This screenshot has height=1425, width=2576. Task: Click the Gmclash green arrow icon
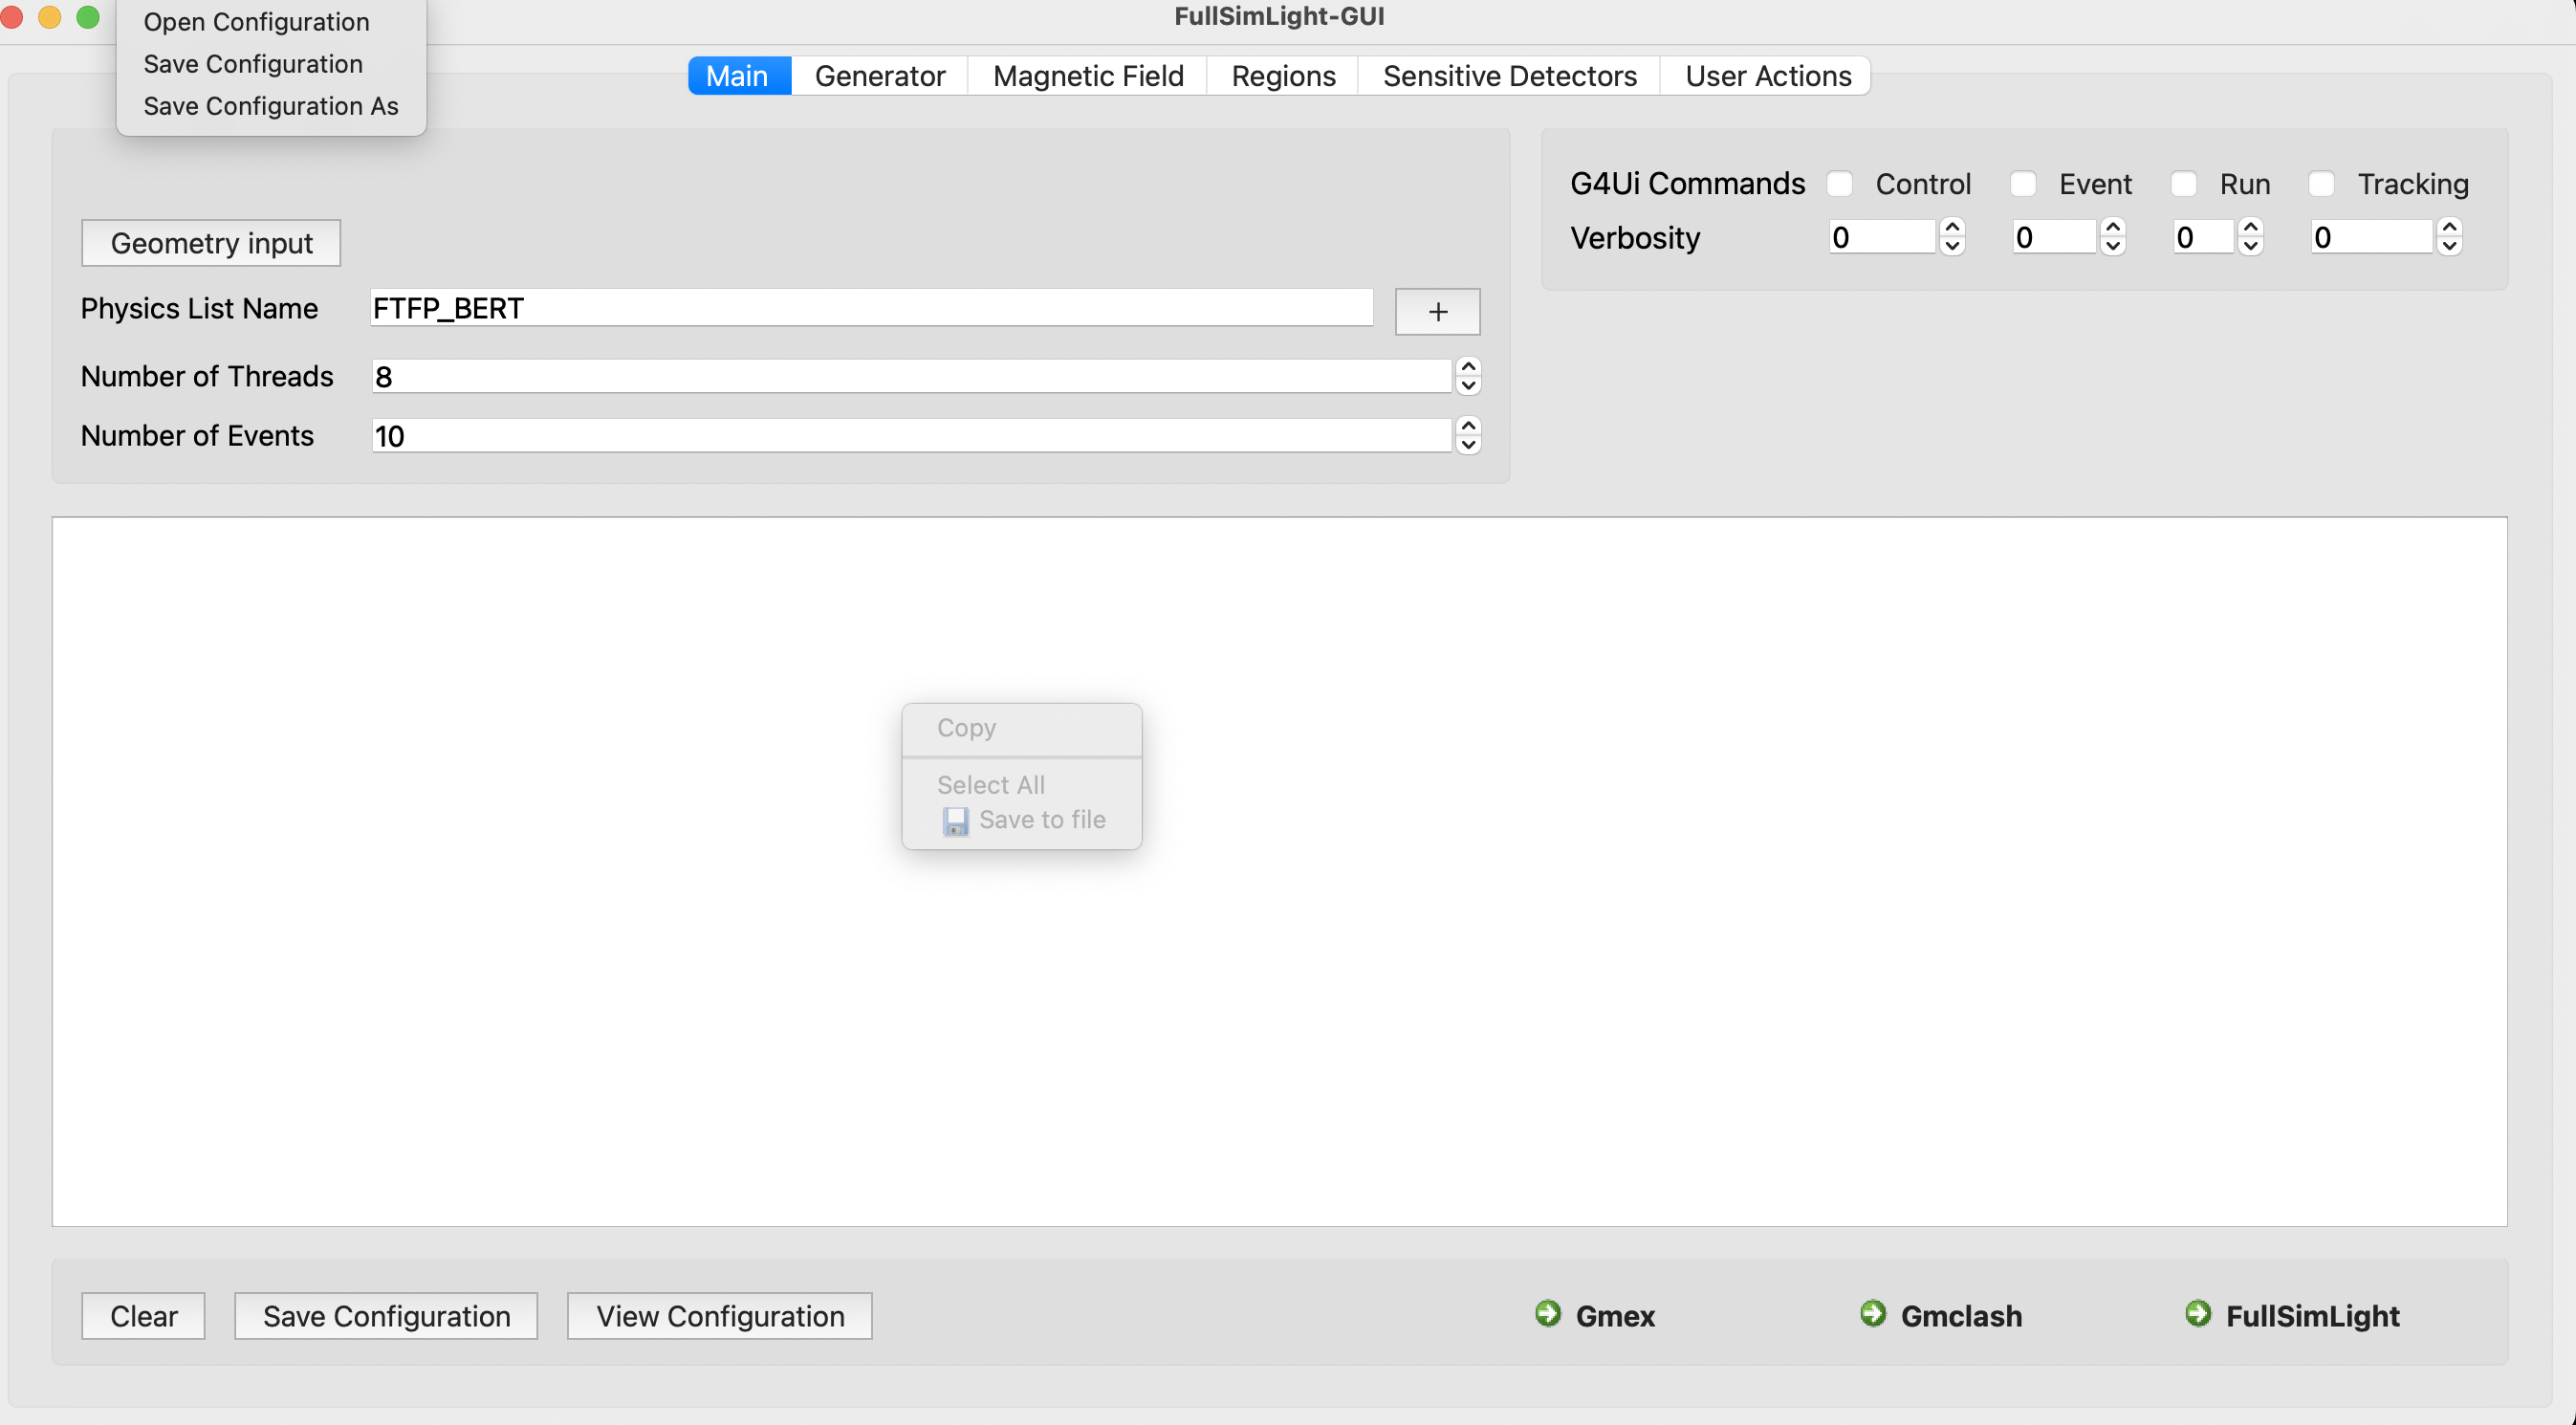1872,1313
